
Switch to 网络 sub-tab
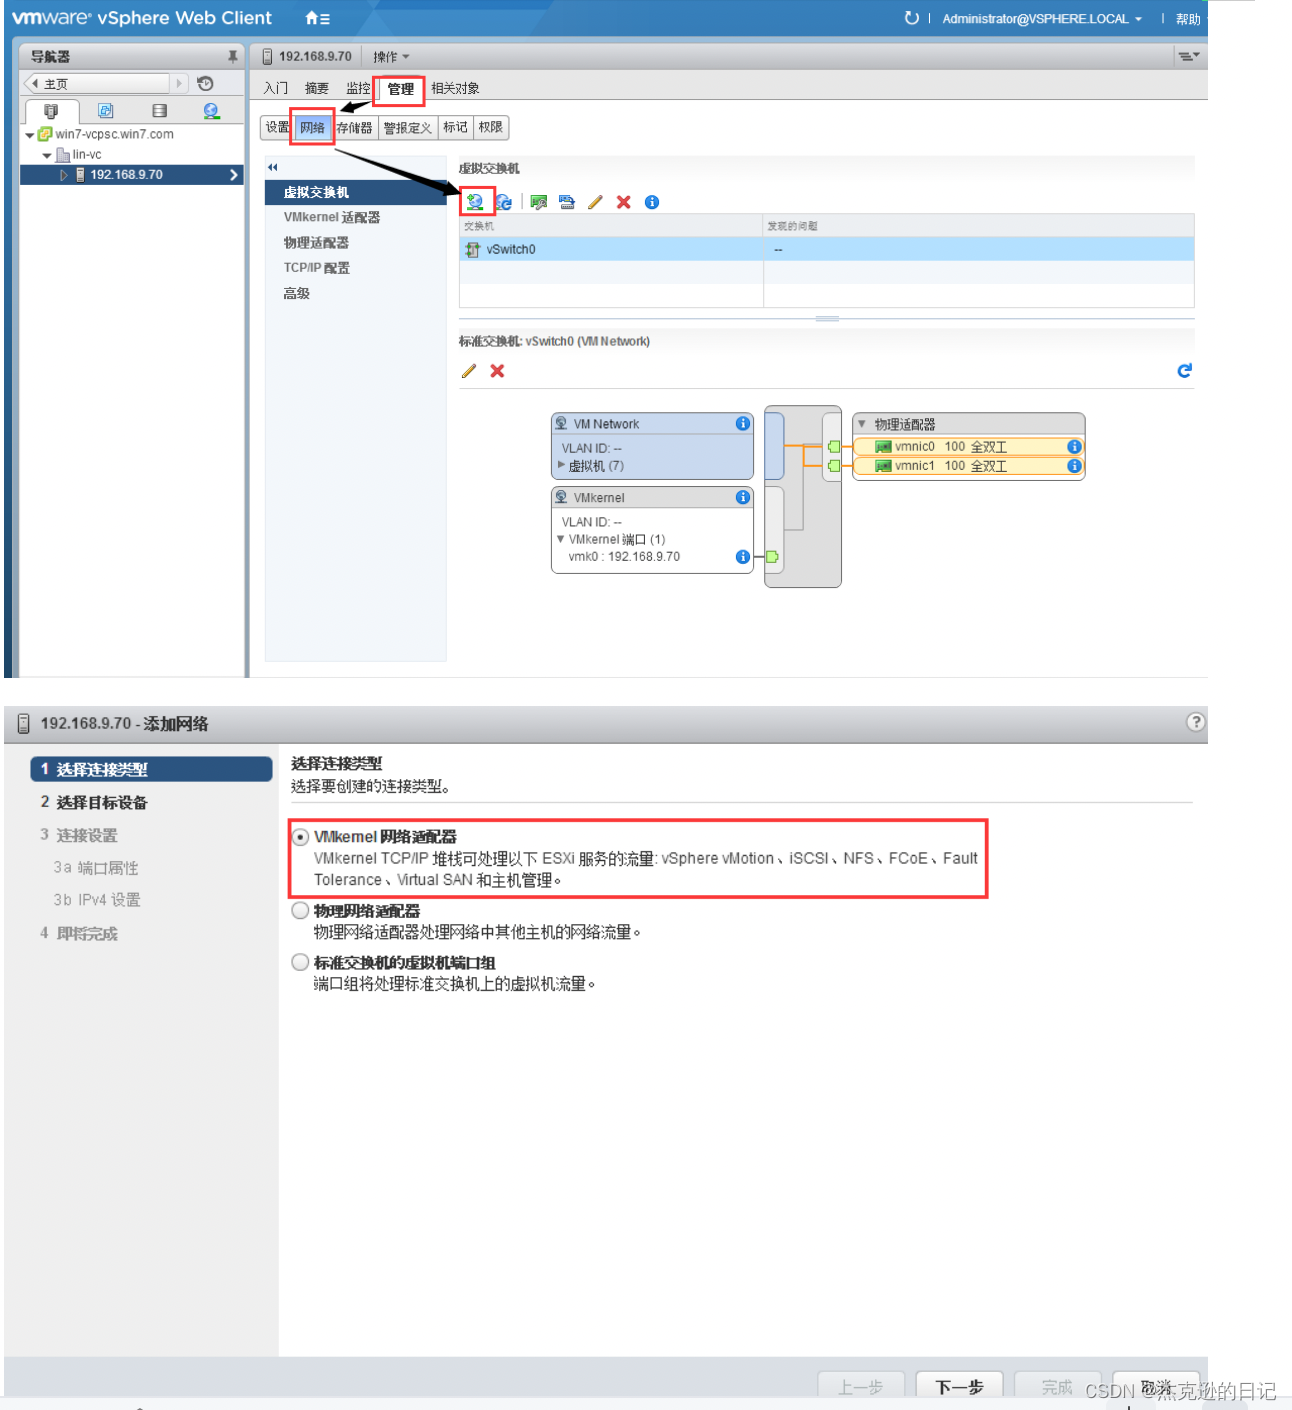(313, 127)
